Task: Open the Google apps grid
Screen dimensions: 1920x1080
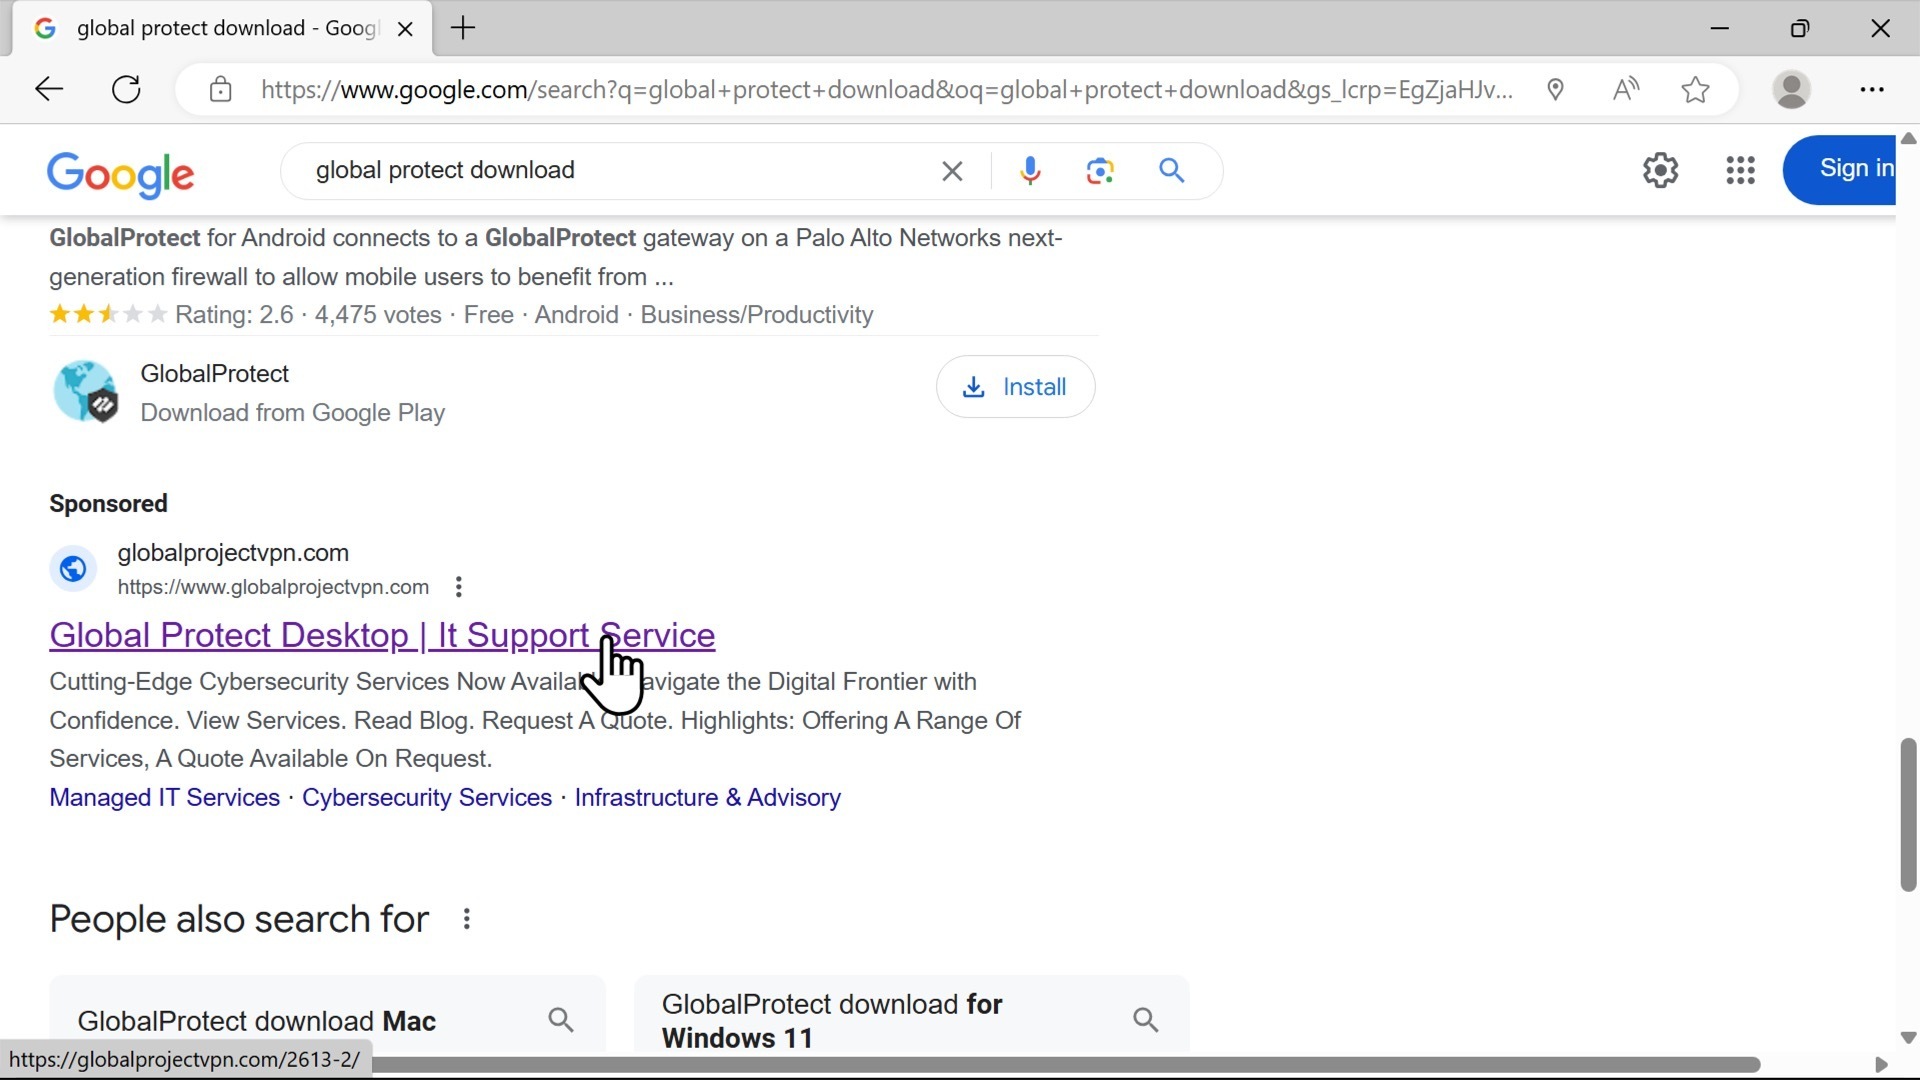Action: [x=1740, y=170]
